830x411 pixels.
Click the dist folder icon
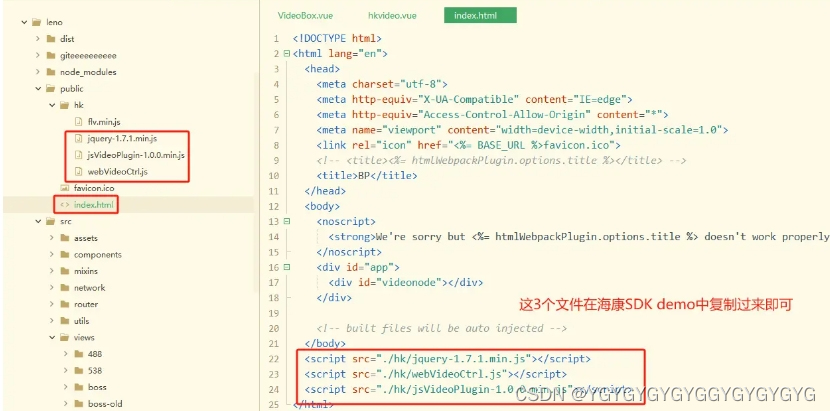(x=51, y=39)
